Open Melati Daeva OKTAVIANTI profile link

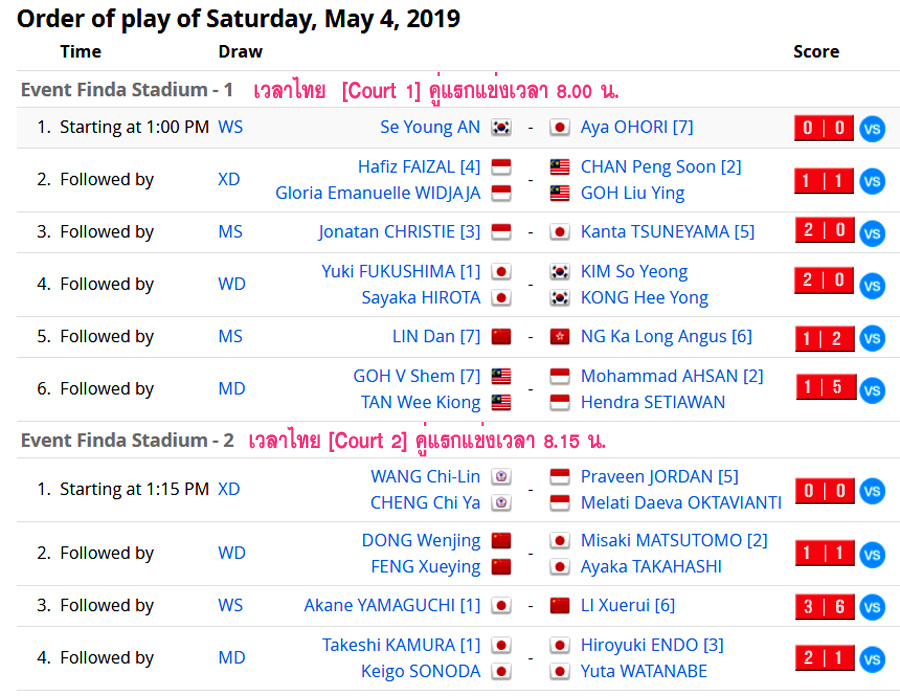[x=681, y=503]
